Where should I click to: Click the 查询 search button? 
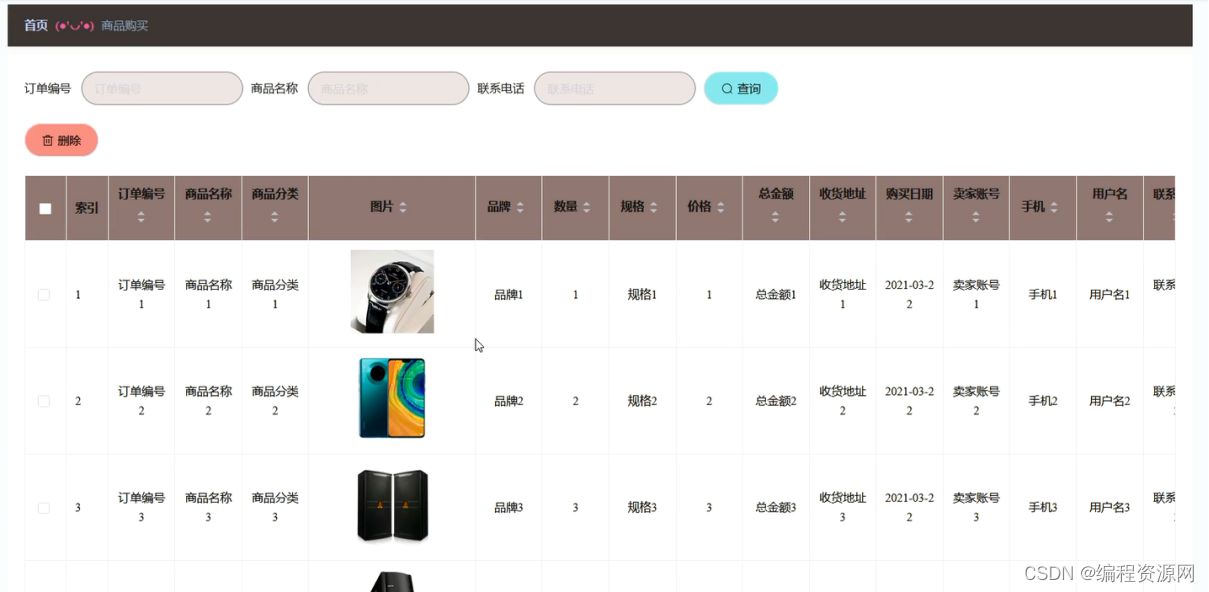coord(741,88)
